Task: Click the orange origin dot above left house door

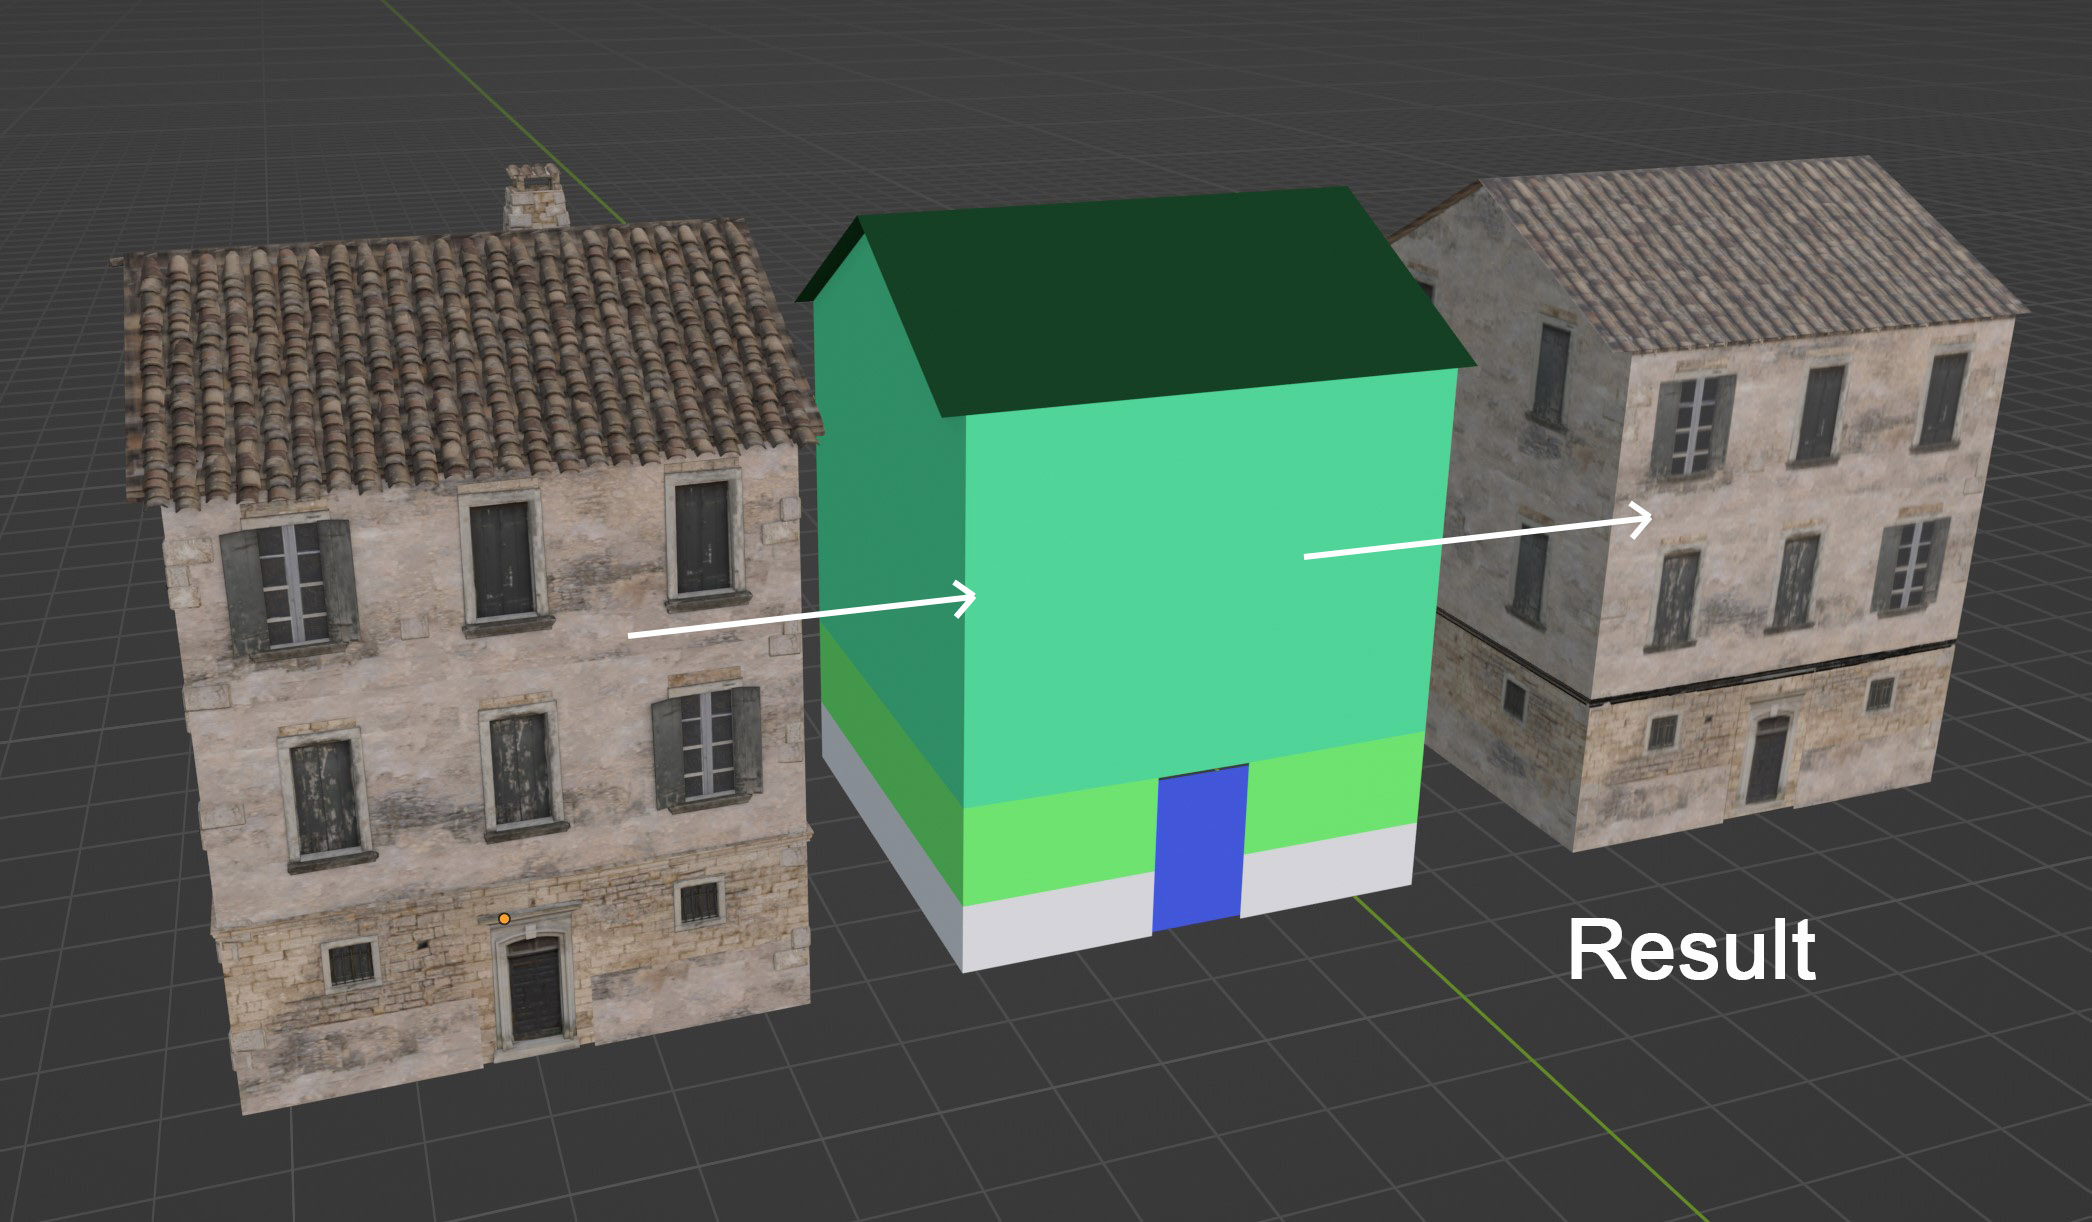Action: tap(504, 918)
